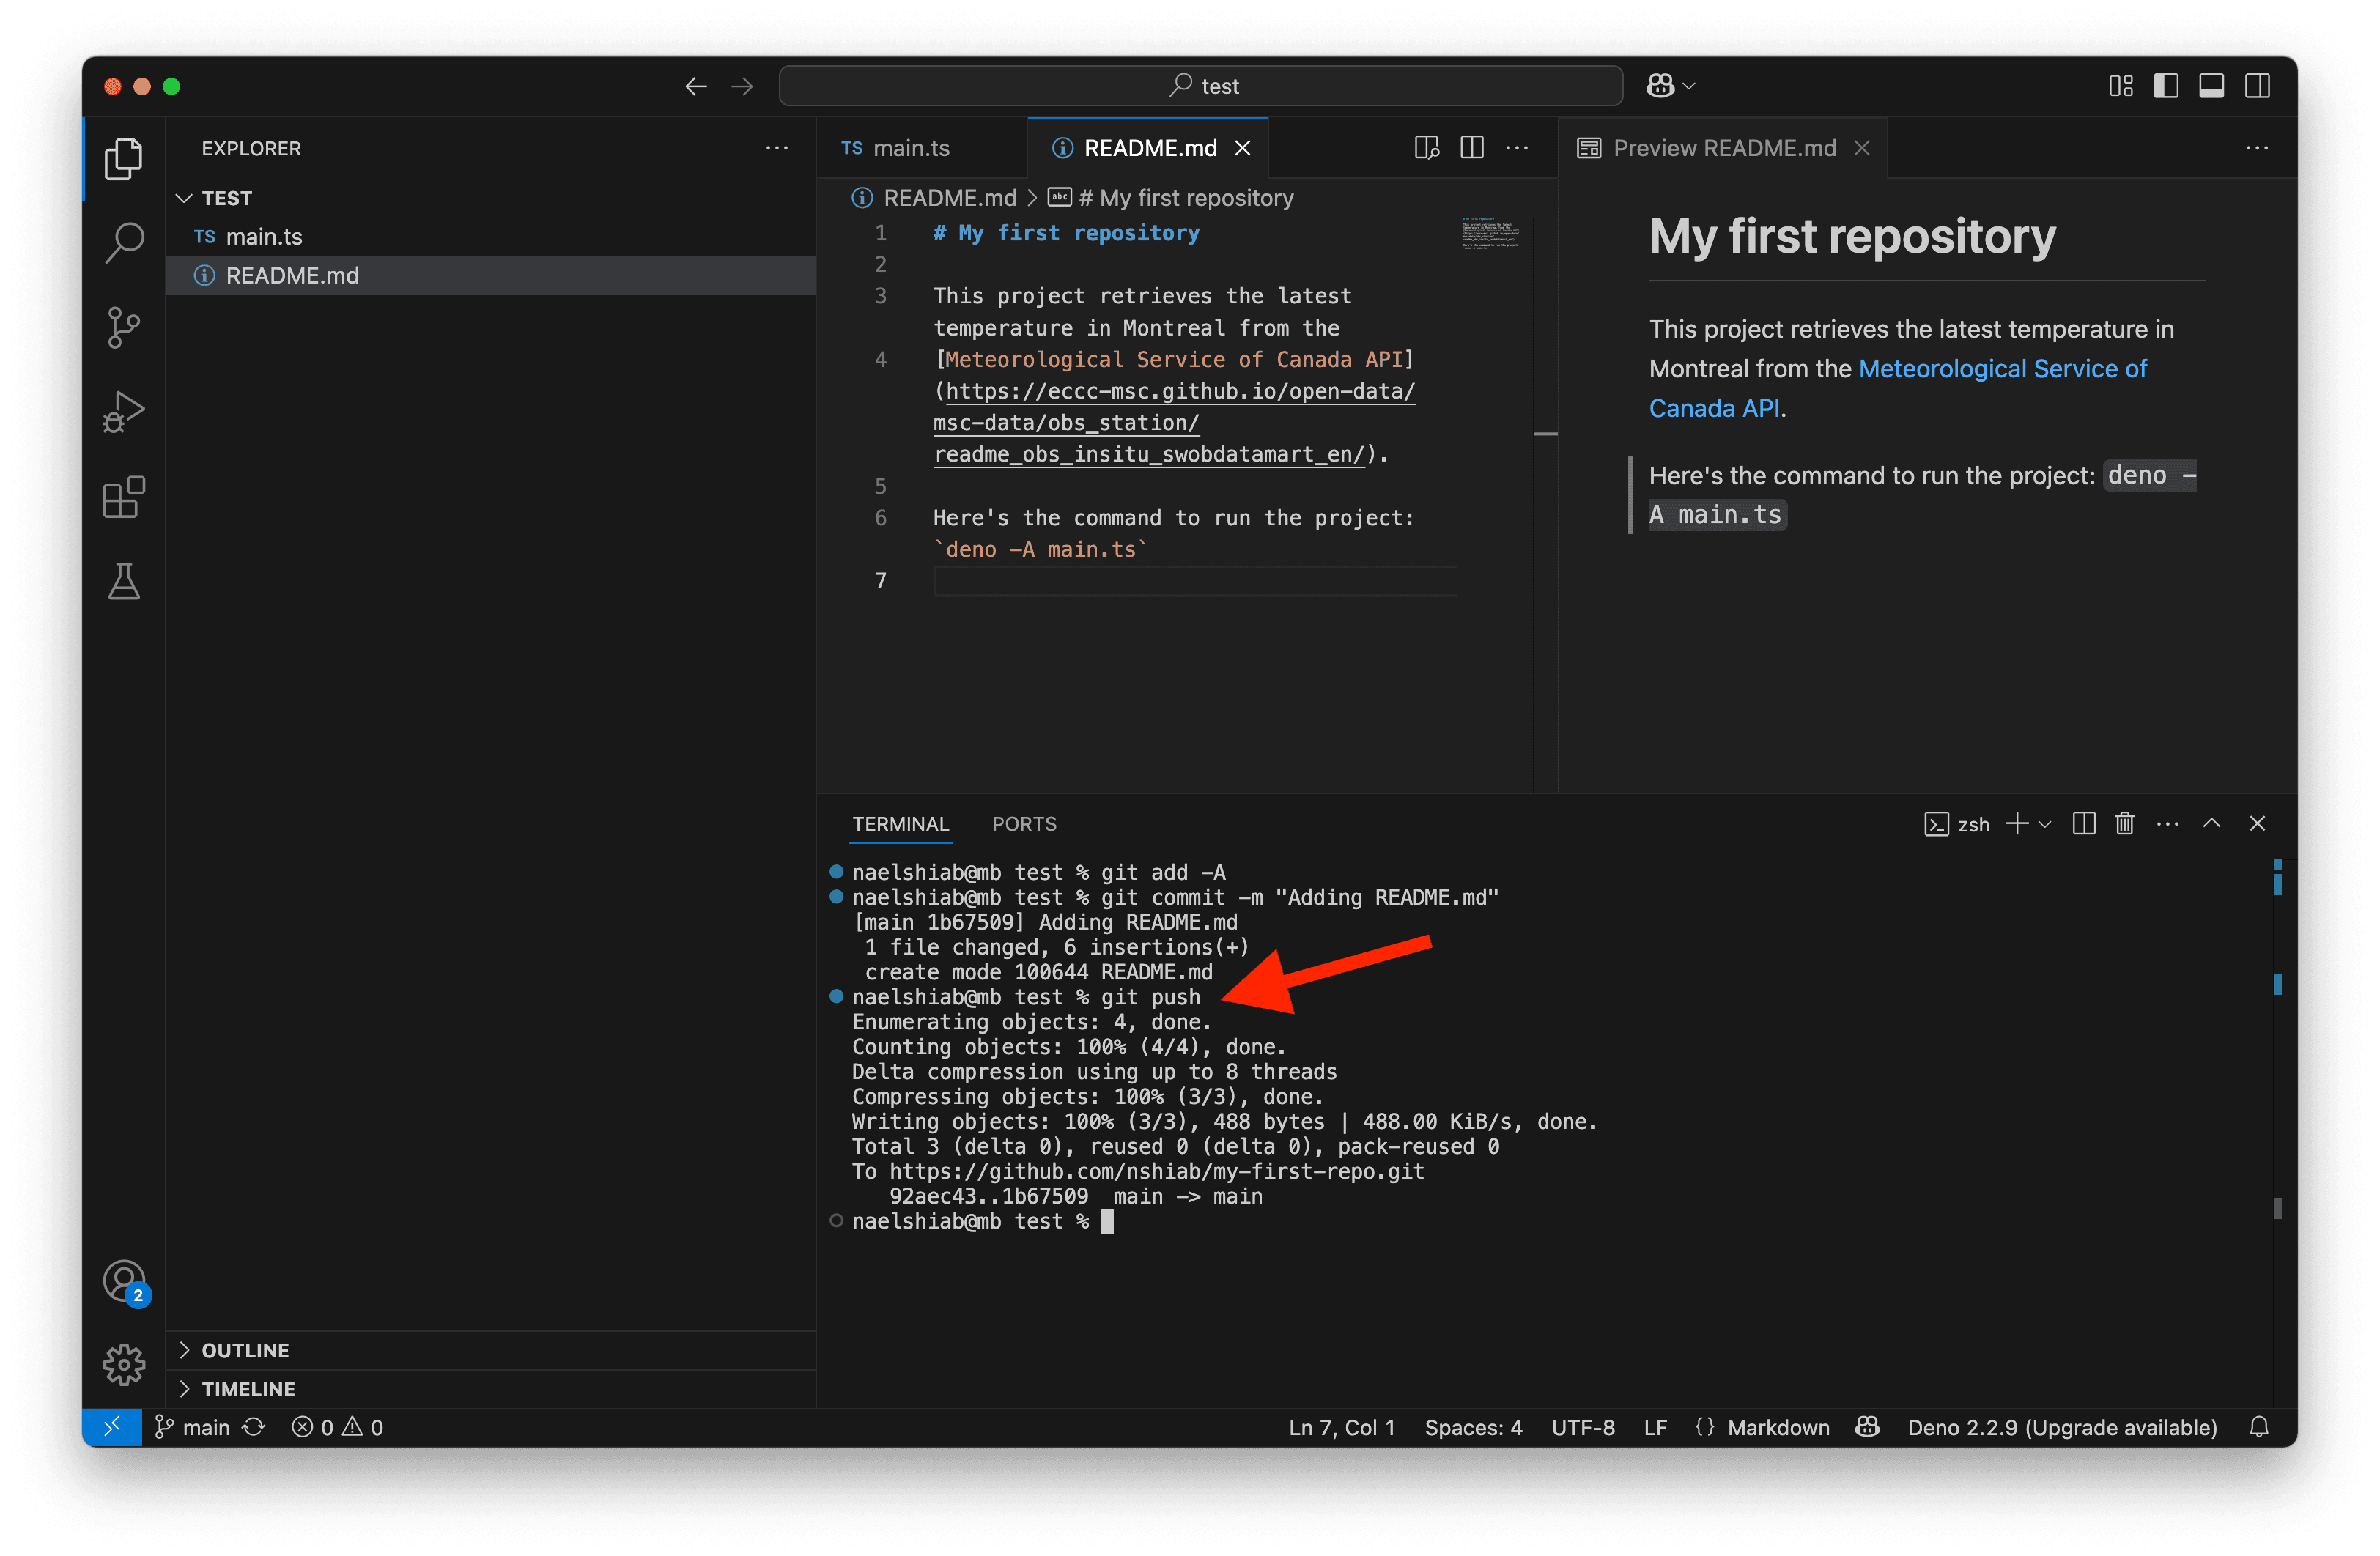
Task: Click the editor minimap thumbnail
Action: tap(1490, 233)
